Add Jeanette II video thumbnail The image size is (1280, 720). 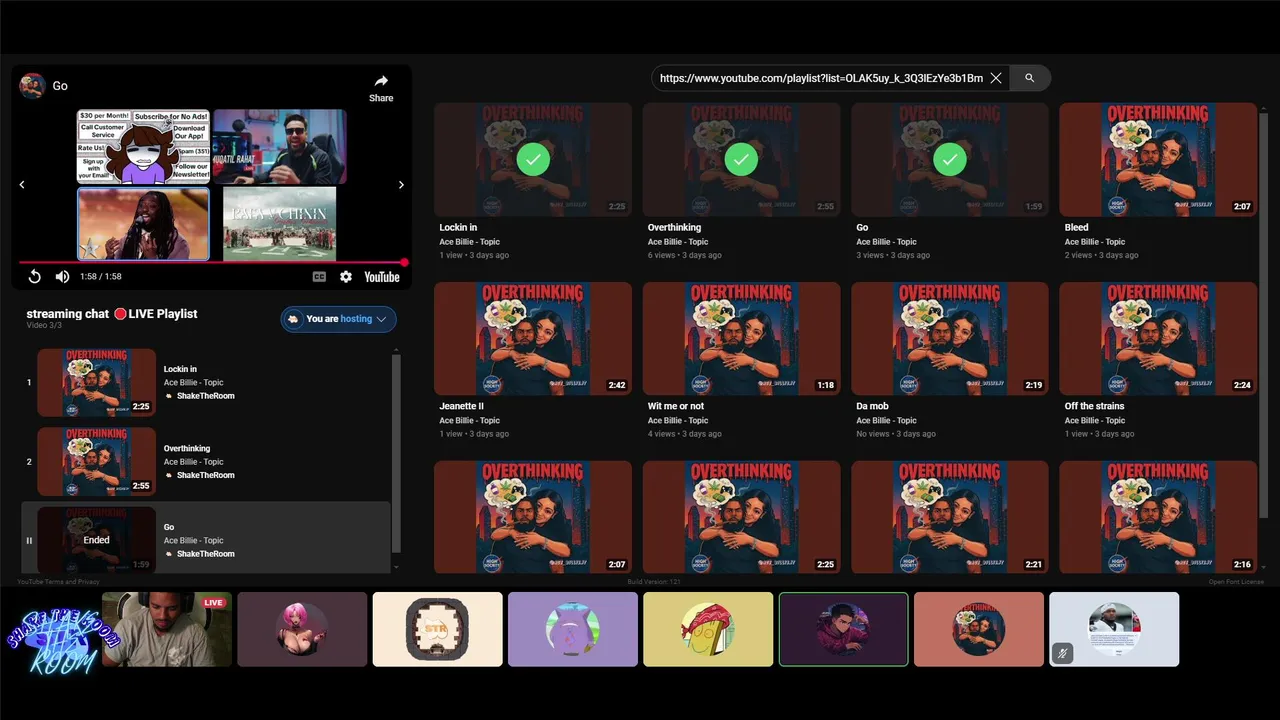coord(533,338)
